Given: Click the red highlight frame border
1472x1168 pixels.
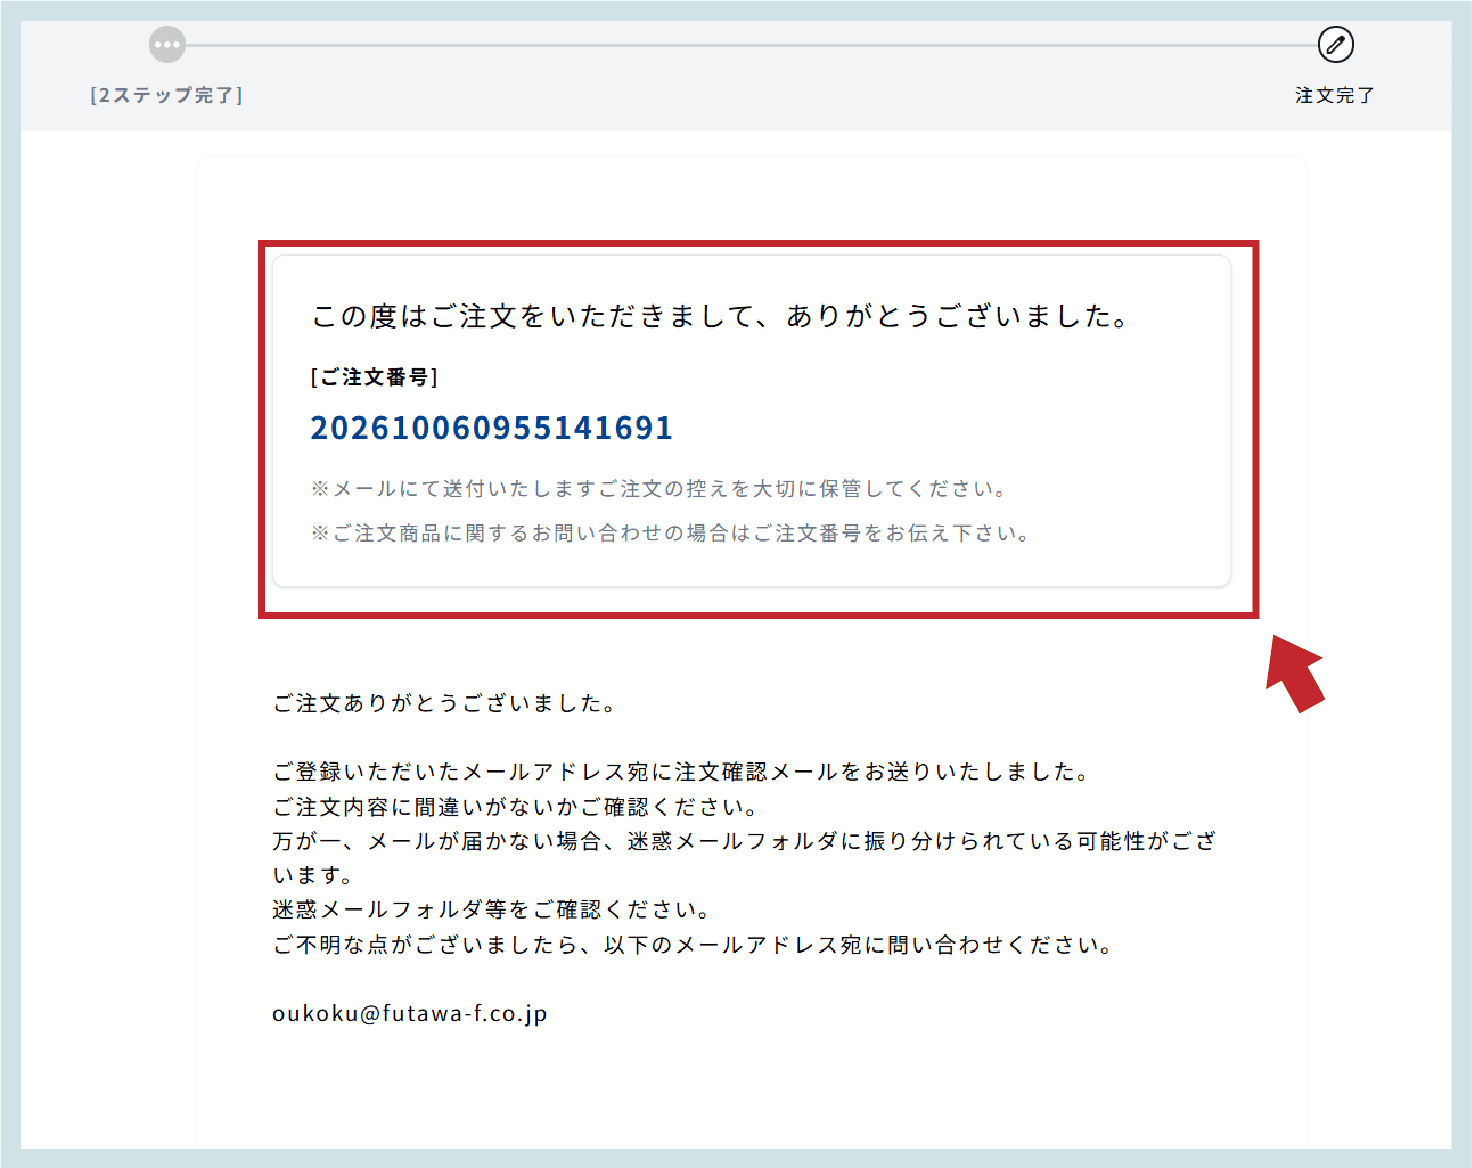Looking at the screenshot, I should tap(758, 244).
